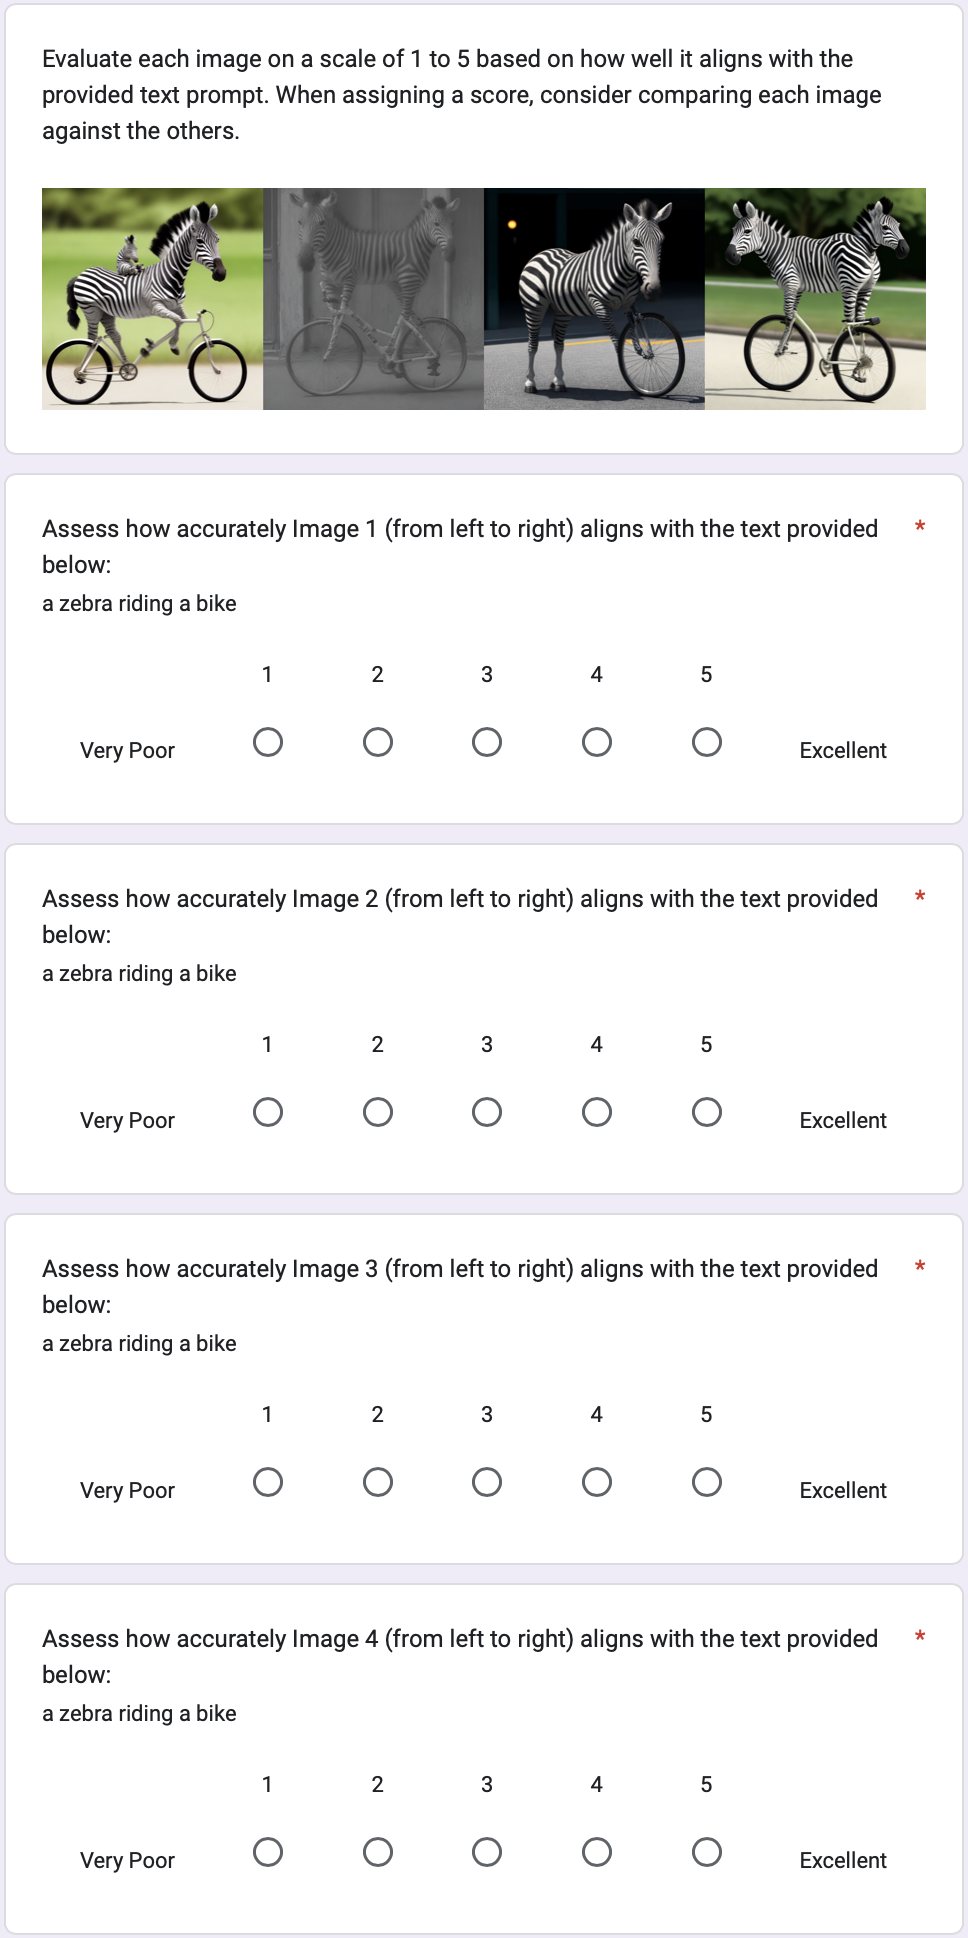
Task: Click the first zebra on bike image
Action: (x=152, y=299)
